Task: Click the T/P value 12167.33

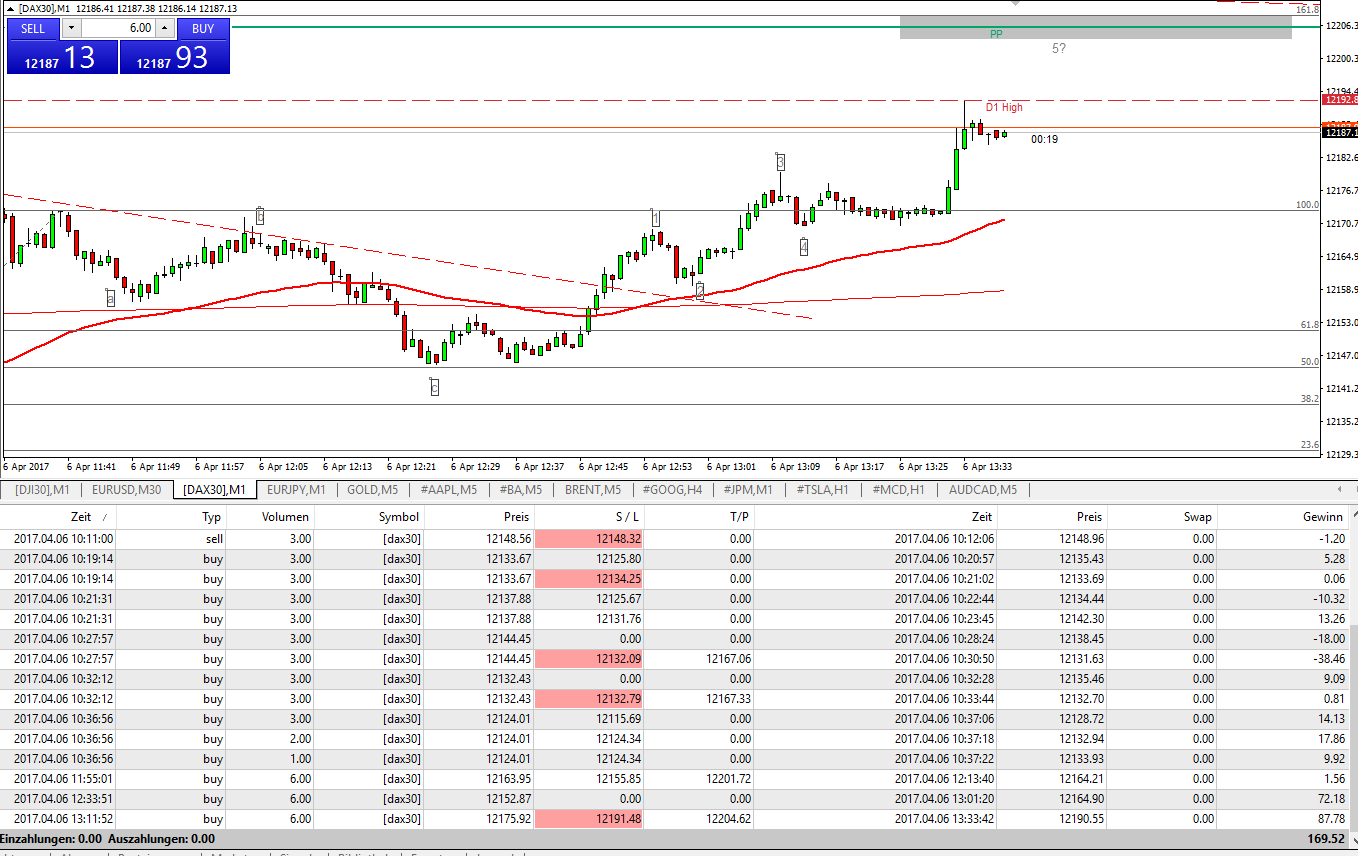Action: click(x=728, y=698)
